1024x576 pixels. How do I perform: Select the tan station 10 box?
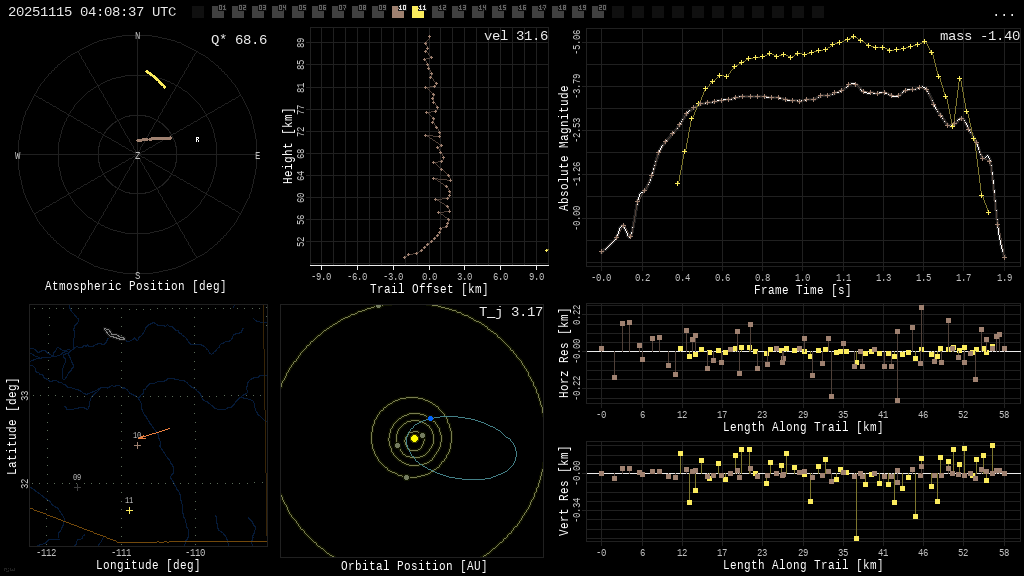398,12
